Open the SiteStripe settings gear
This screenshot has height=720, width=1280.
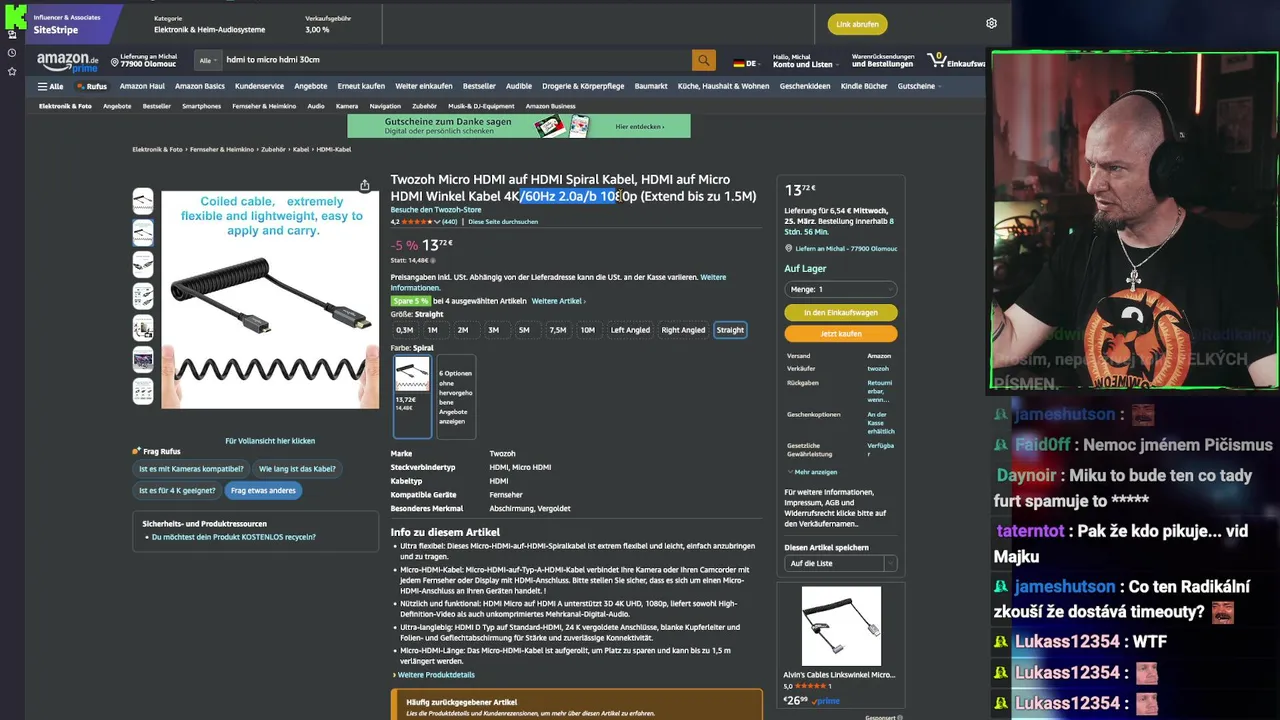[x=991, y=23]
